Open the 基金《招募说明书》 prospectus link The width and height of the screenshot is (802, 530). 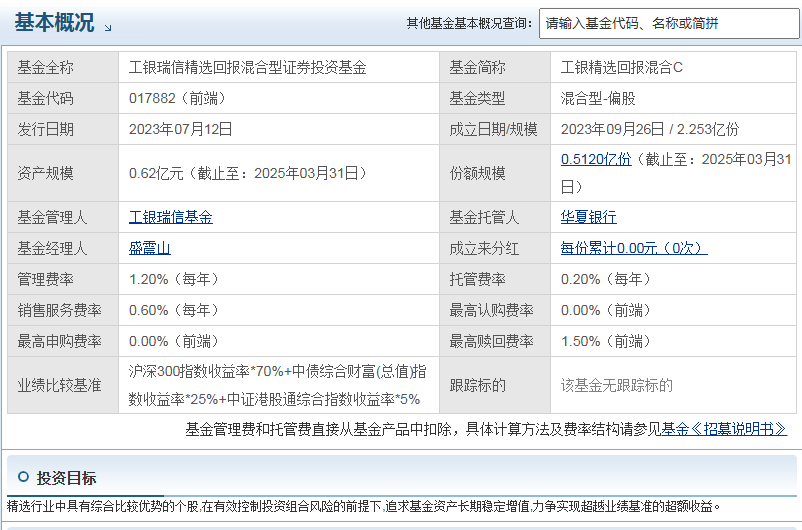(x=724, y=429)
